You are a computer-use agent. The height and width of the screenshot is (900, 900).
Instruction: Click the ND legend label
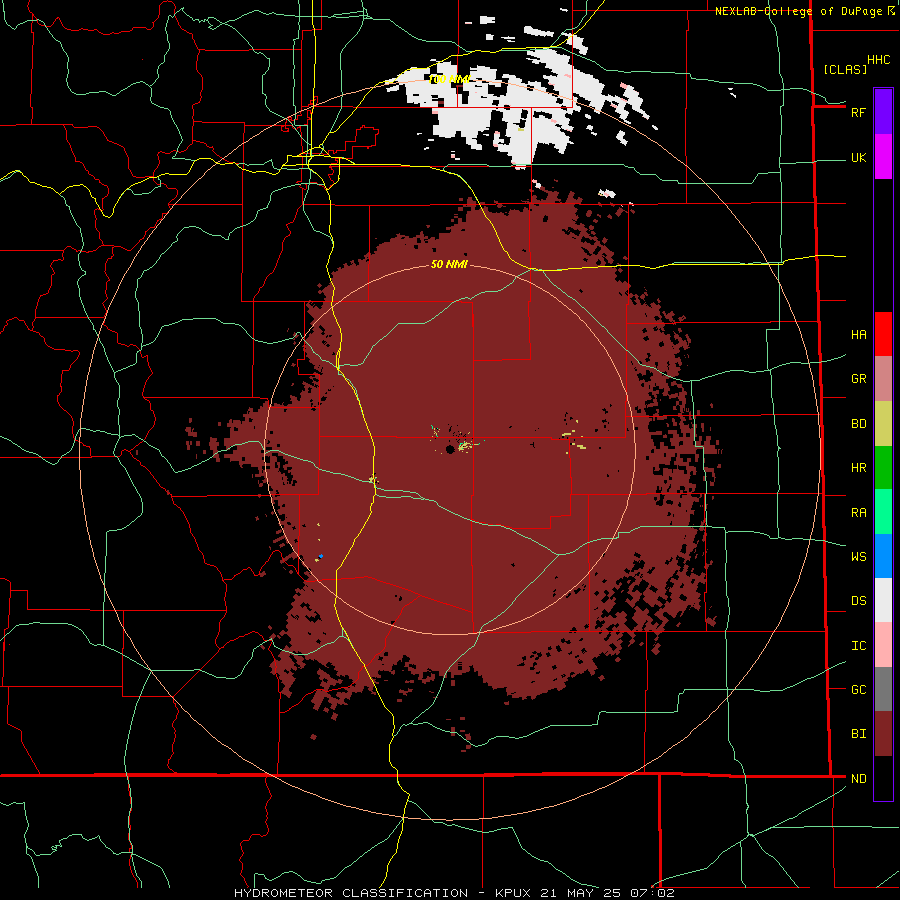coord(858,779)
